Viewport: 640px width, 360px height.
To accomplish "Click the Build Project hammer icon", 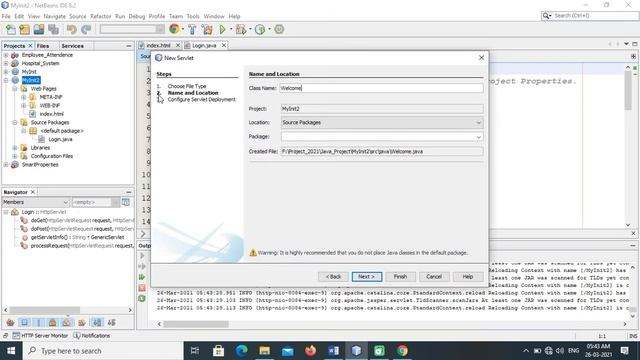I will pos(192,29).
